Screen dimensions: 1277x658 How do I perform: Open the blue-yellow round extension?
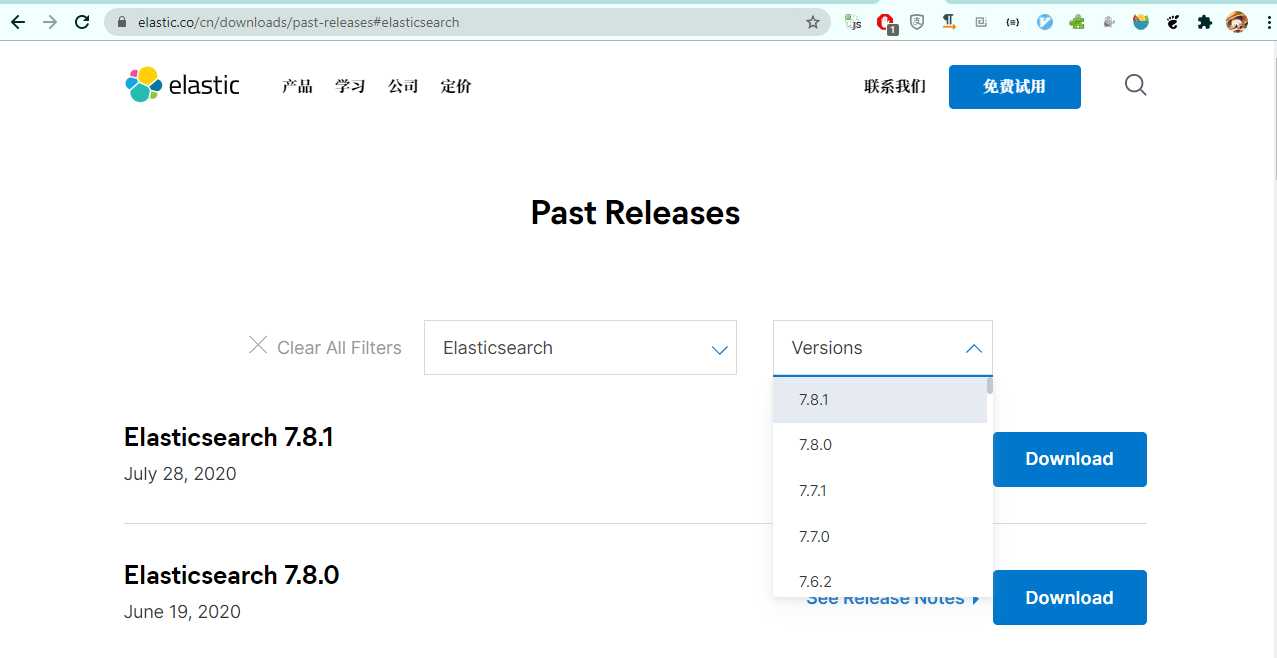coord(1140,22)
